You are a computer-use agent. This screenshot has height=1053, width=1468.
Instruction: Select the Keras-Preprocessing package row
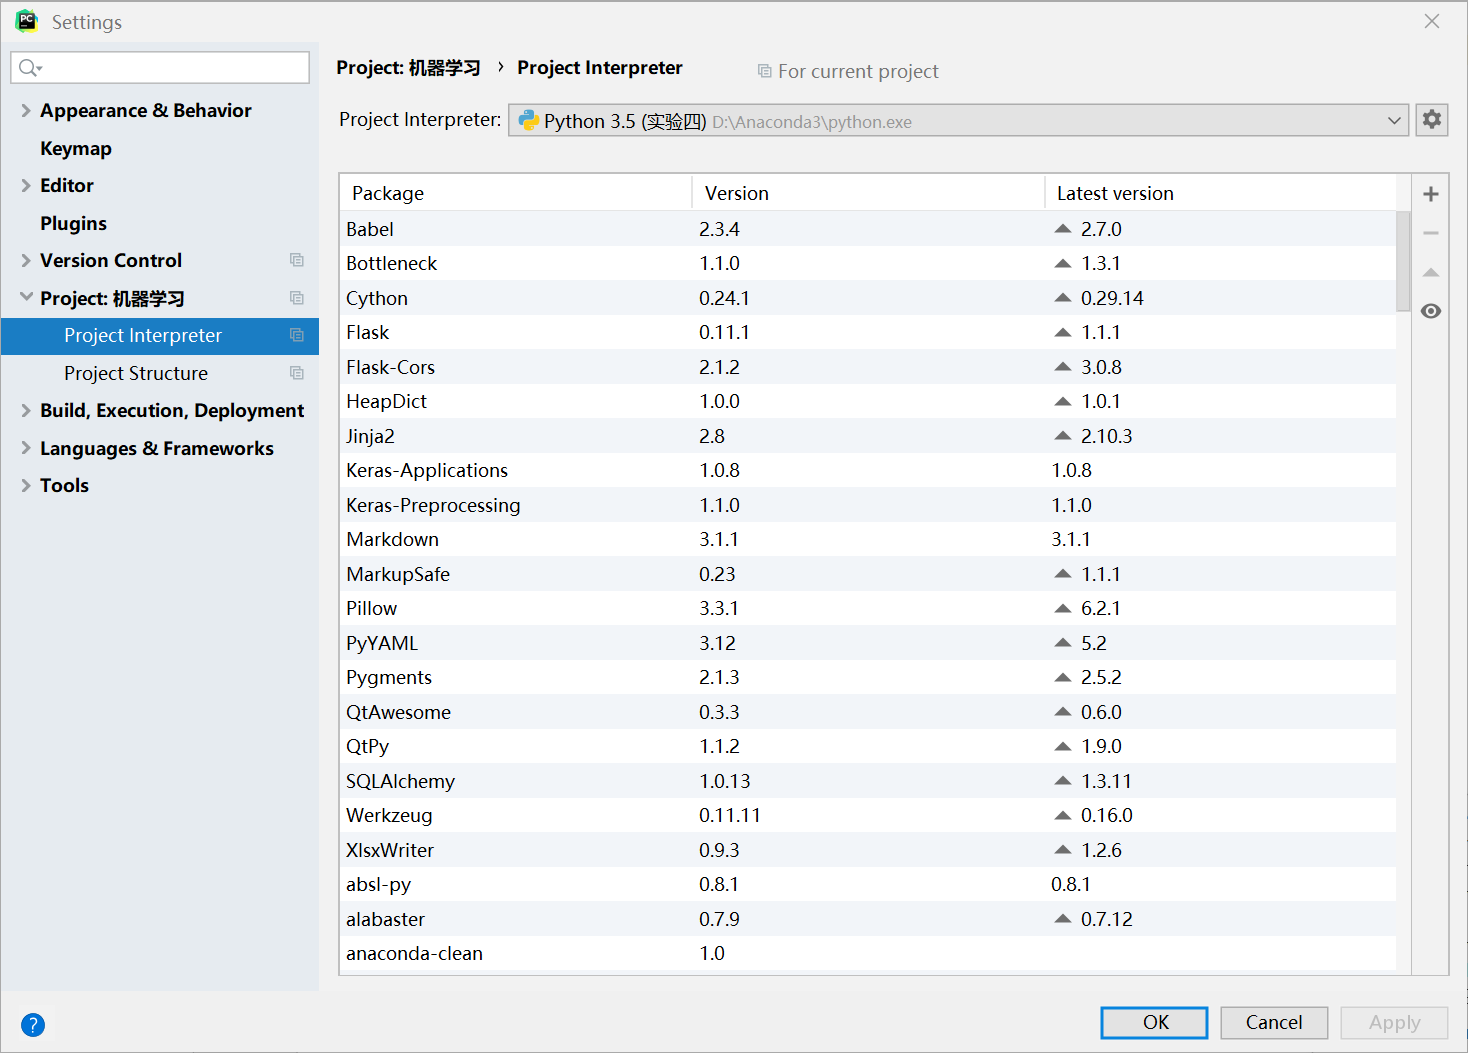click(868, 505)
